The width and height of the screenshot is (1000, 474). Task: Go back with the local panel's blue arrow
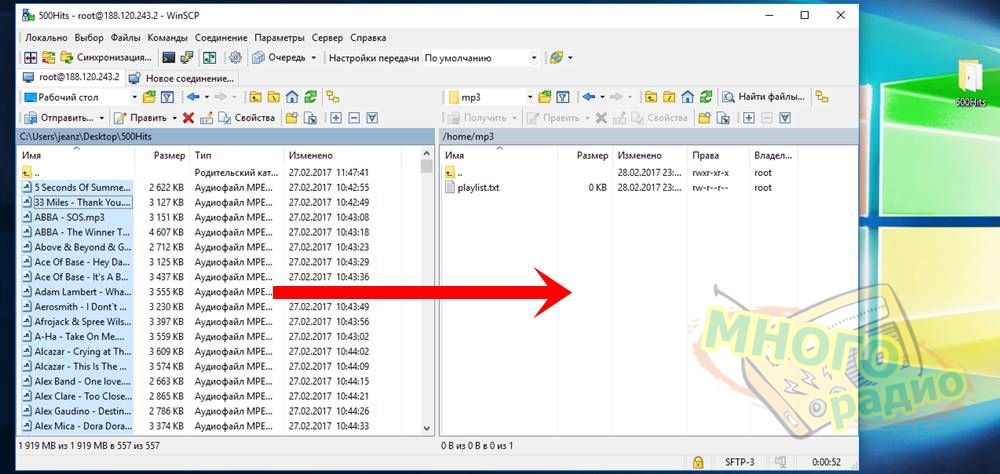click(x=193, y=98)
